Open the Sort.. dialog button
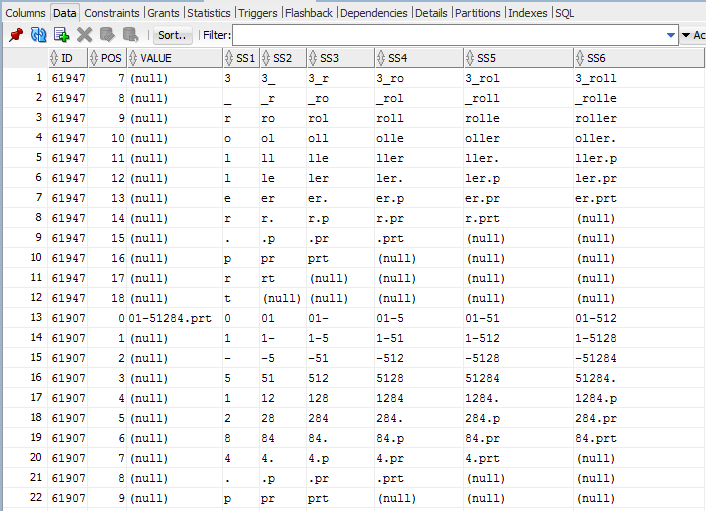Image resolution: width=706 pixels, height=511 pixels. 172,35
